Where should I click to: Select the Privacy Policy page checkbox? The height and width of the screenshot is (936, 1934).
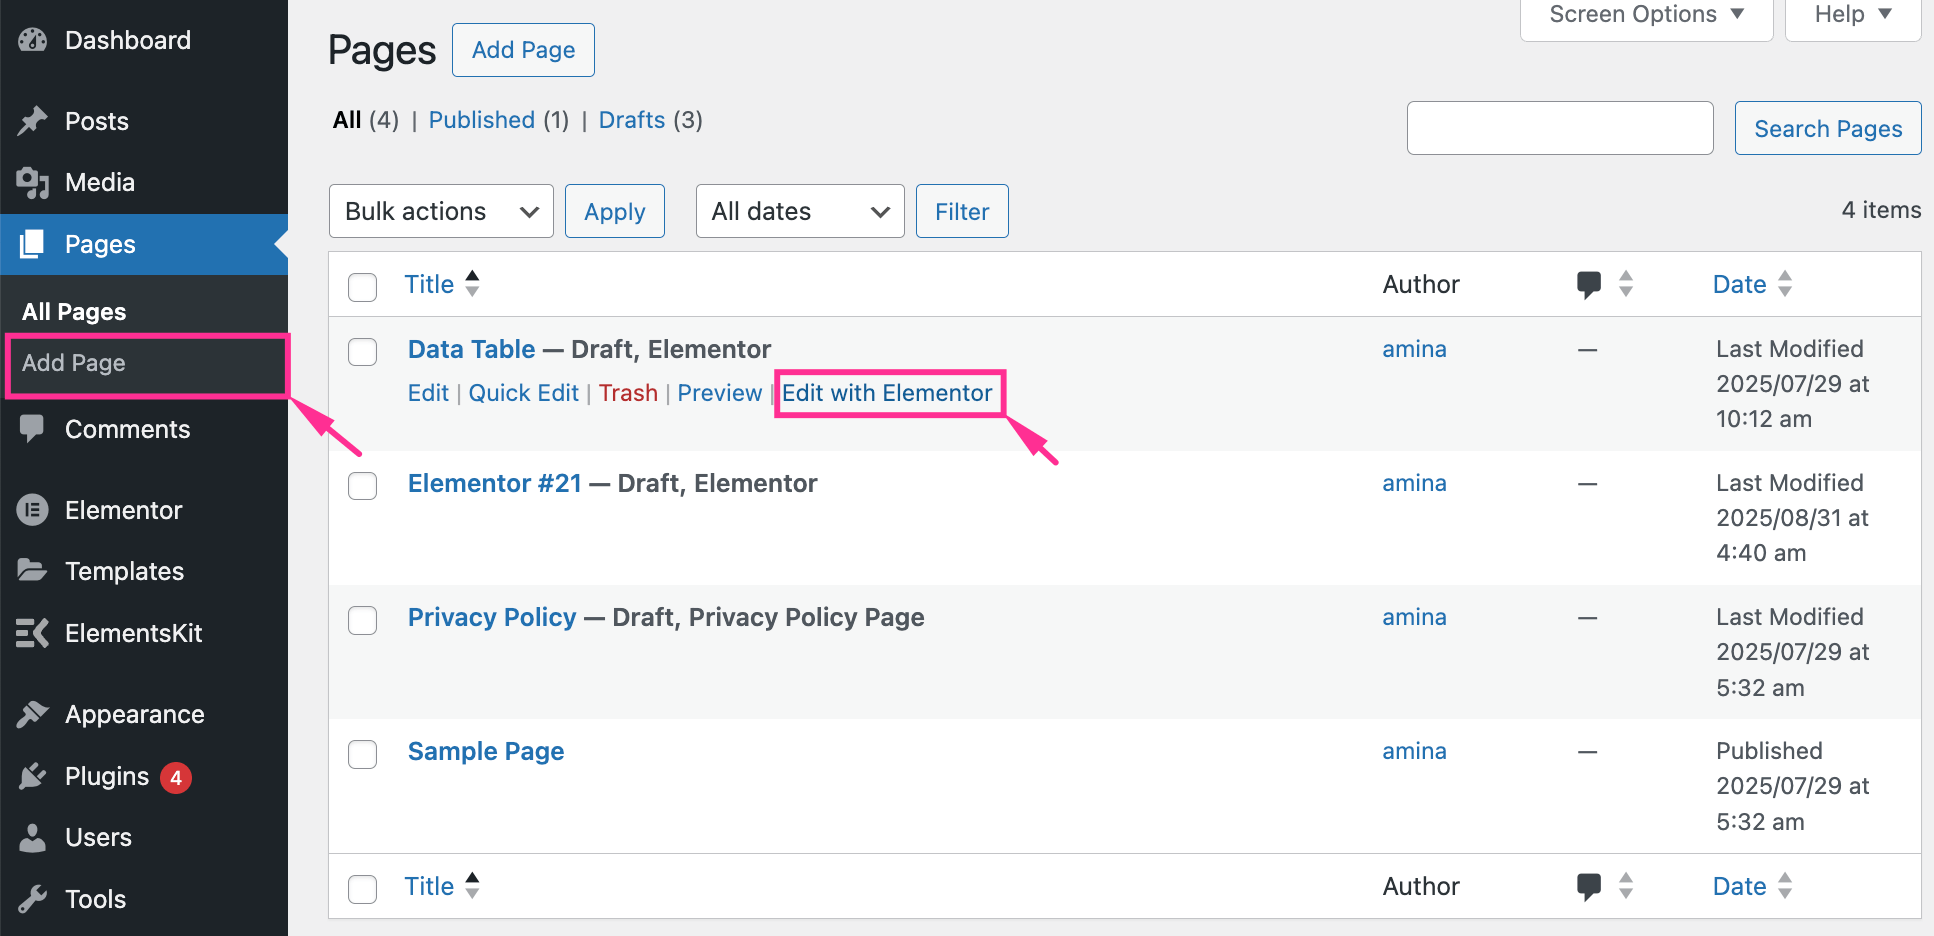[362, 620]
